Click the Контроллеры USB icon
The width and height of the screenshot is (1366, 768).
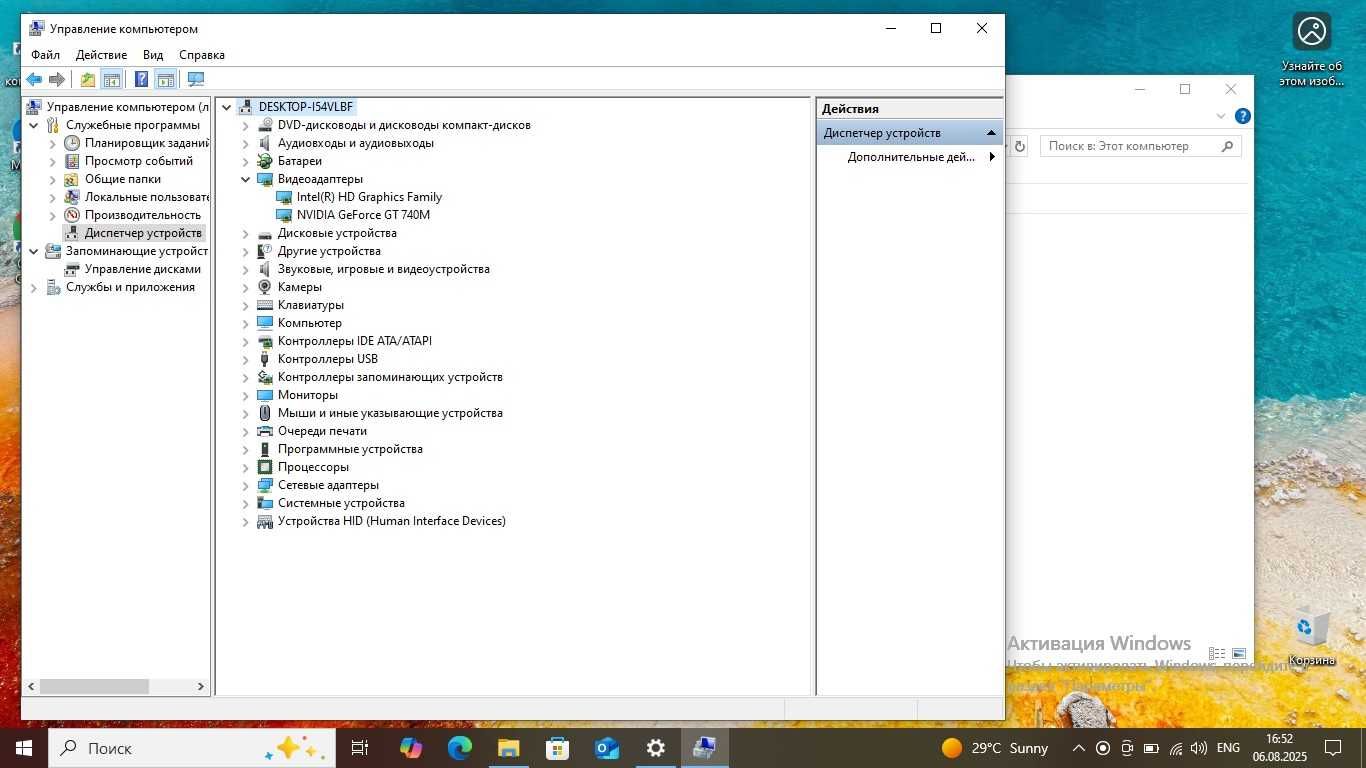pyautogui.click(x=265, y=359)
